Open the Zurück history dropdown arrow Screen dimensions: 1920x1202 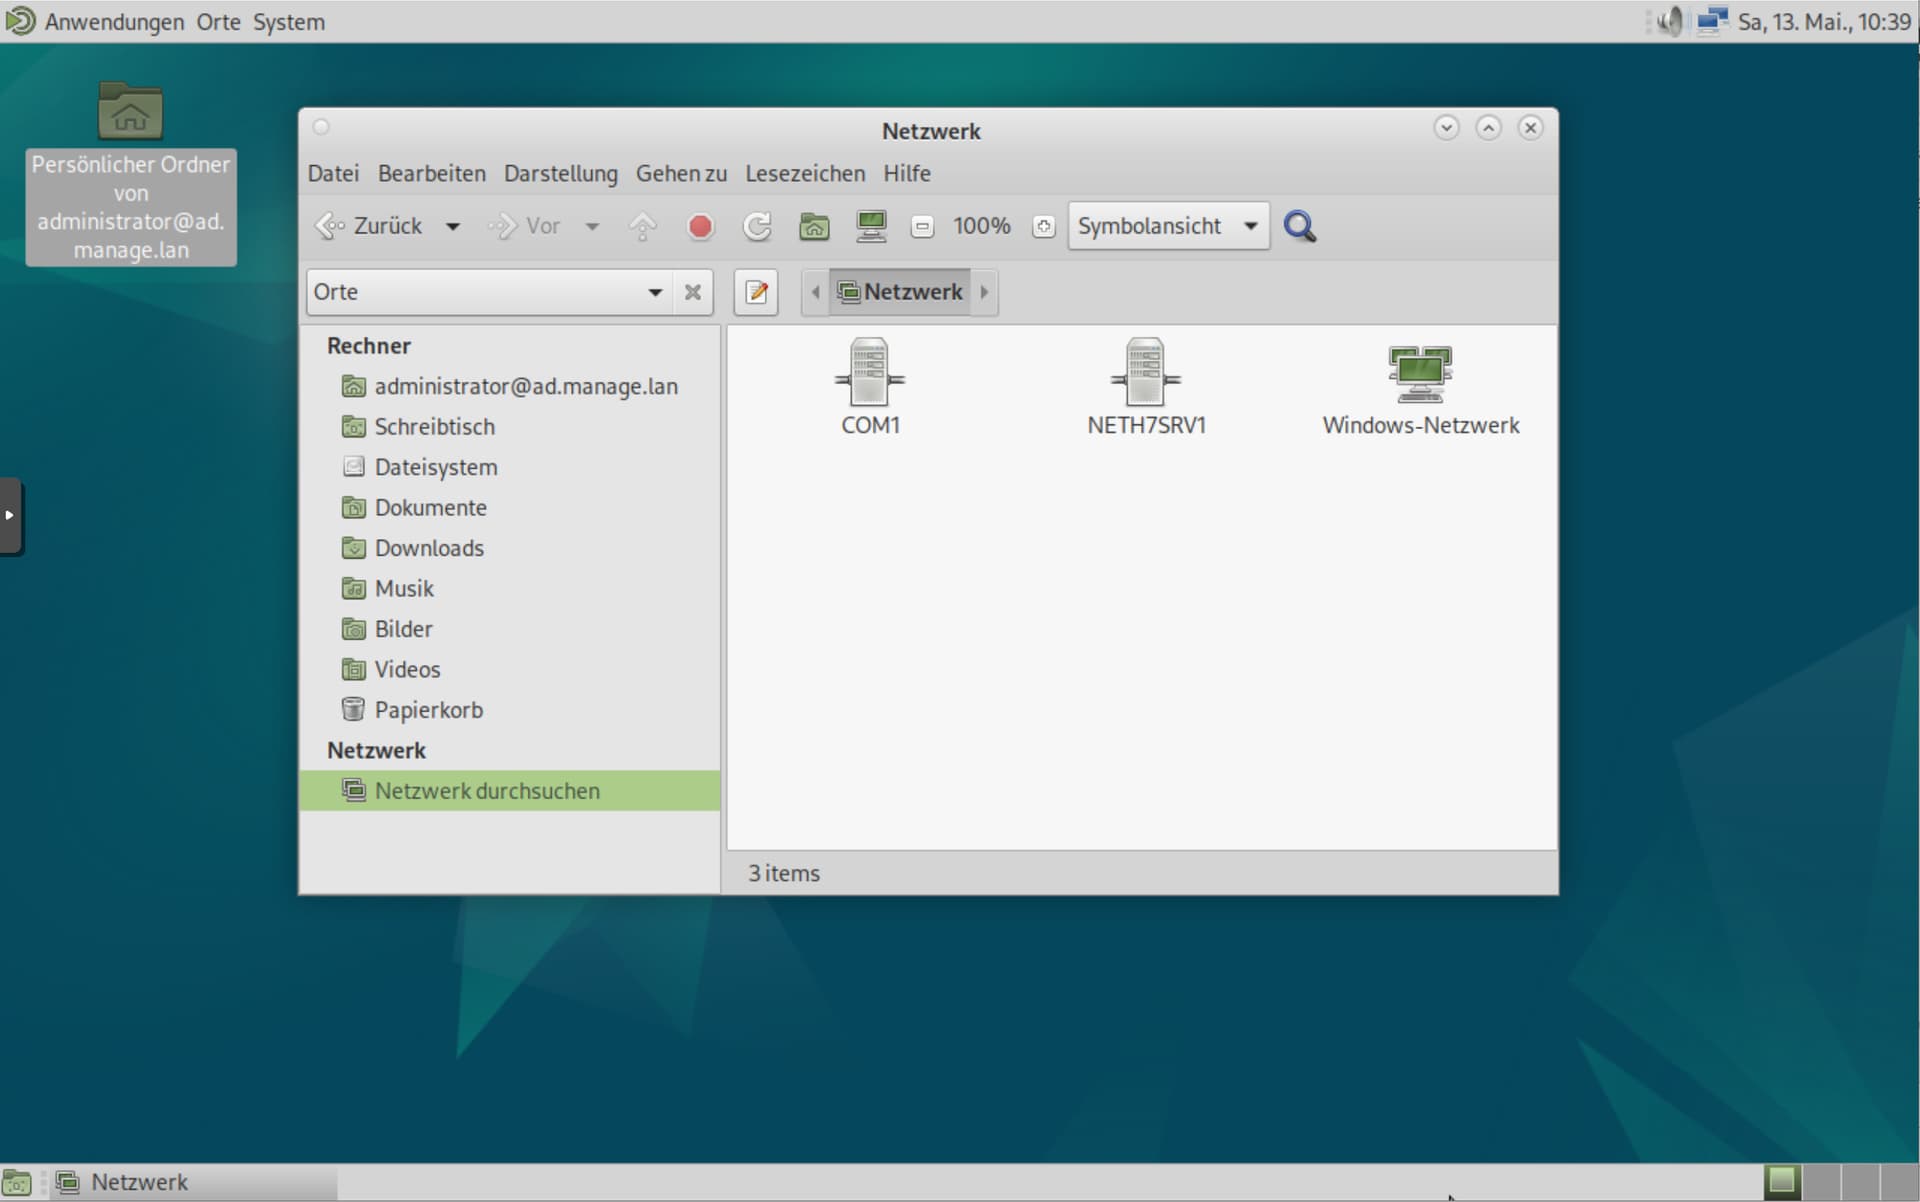[x=452, y=226]
